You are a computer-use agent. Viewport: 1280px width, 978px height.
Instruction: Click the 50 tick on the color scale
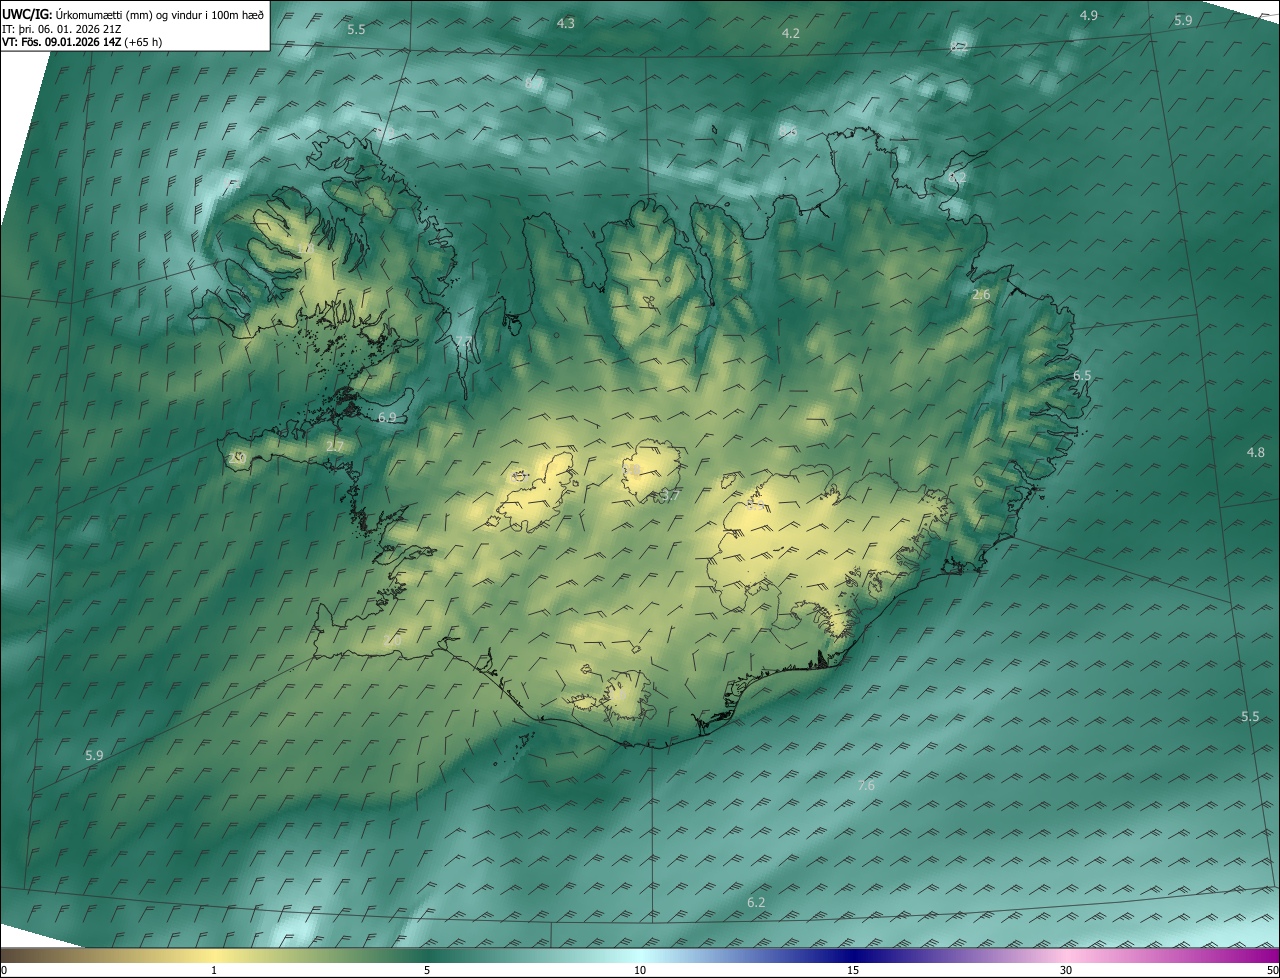coord(1272,970)
